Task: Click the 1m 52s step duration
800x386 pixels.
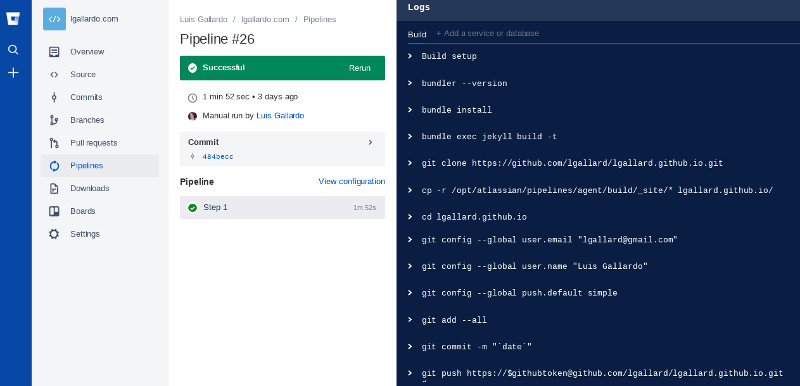Action: pyautogui.click(x=365, y=208)
